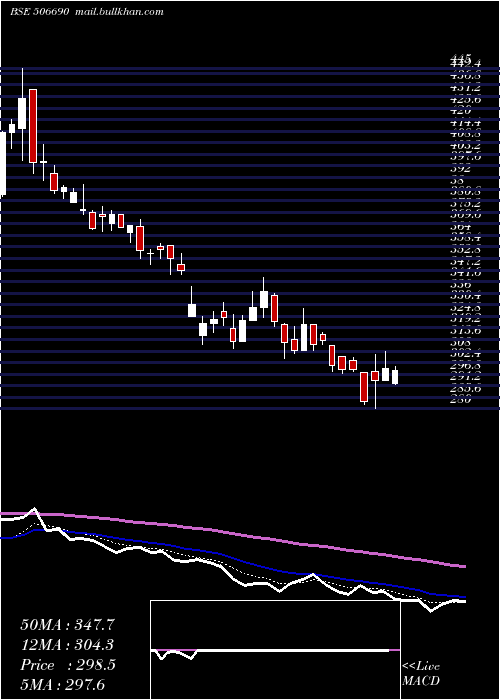Click inside the MACD histogram box
The image size is (500, 700).
coord(275,650)
